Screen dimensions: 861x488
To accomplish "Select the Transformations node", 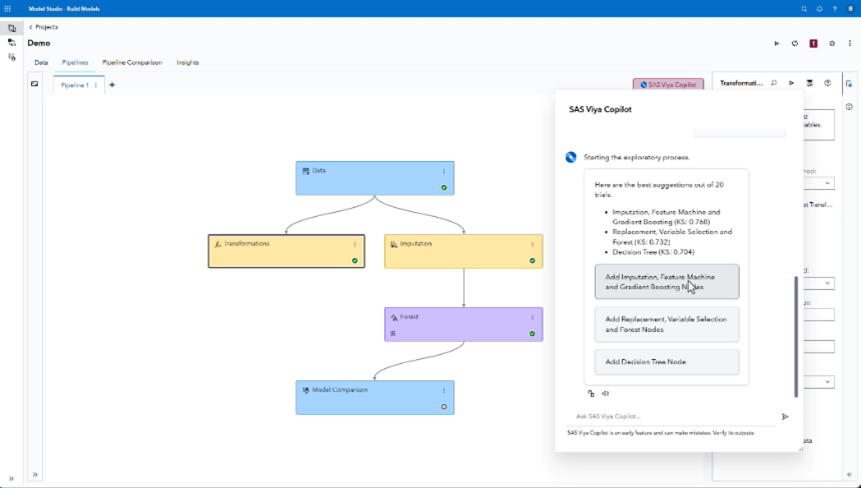I will pos(286,251).
